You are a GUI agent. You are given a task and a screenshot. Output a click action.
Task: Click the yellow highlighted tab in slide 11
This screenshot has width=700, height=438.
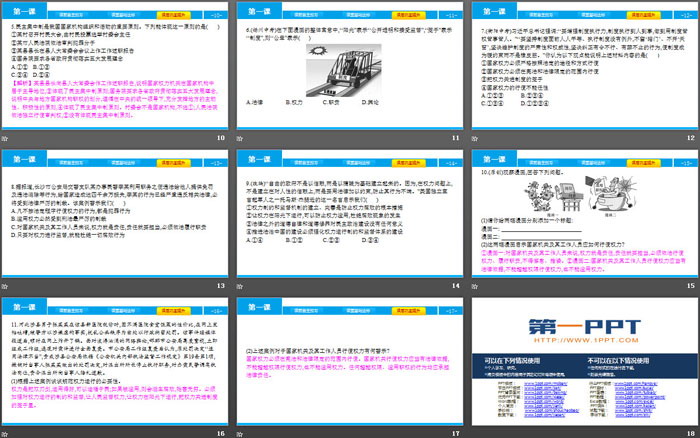tap(408, 15)
